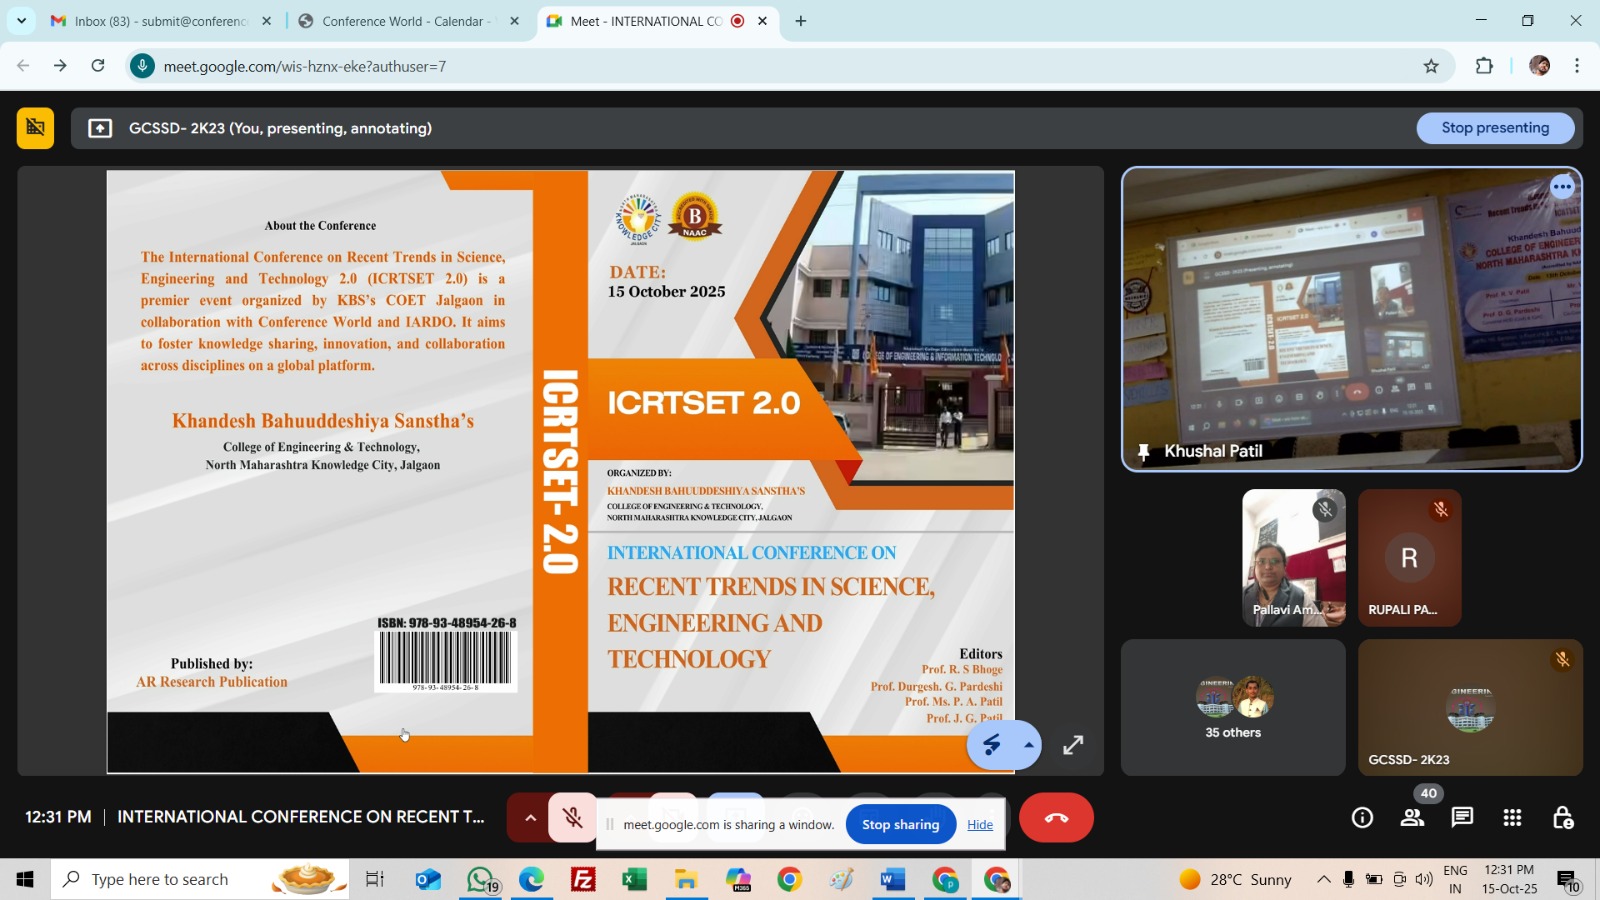Click the Hide link on sharing bar
This screenshot has width=1600, height=900.
[x=980, y=825]
